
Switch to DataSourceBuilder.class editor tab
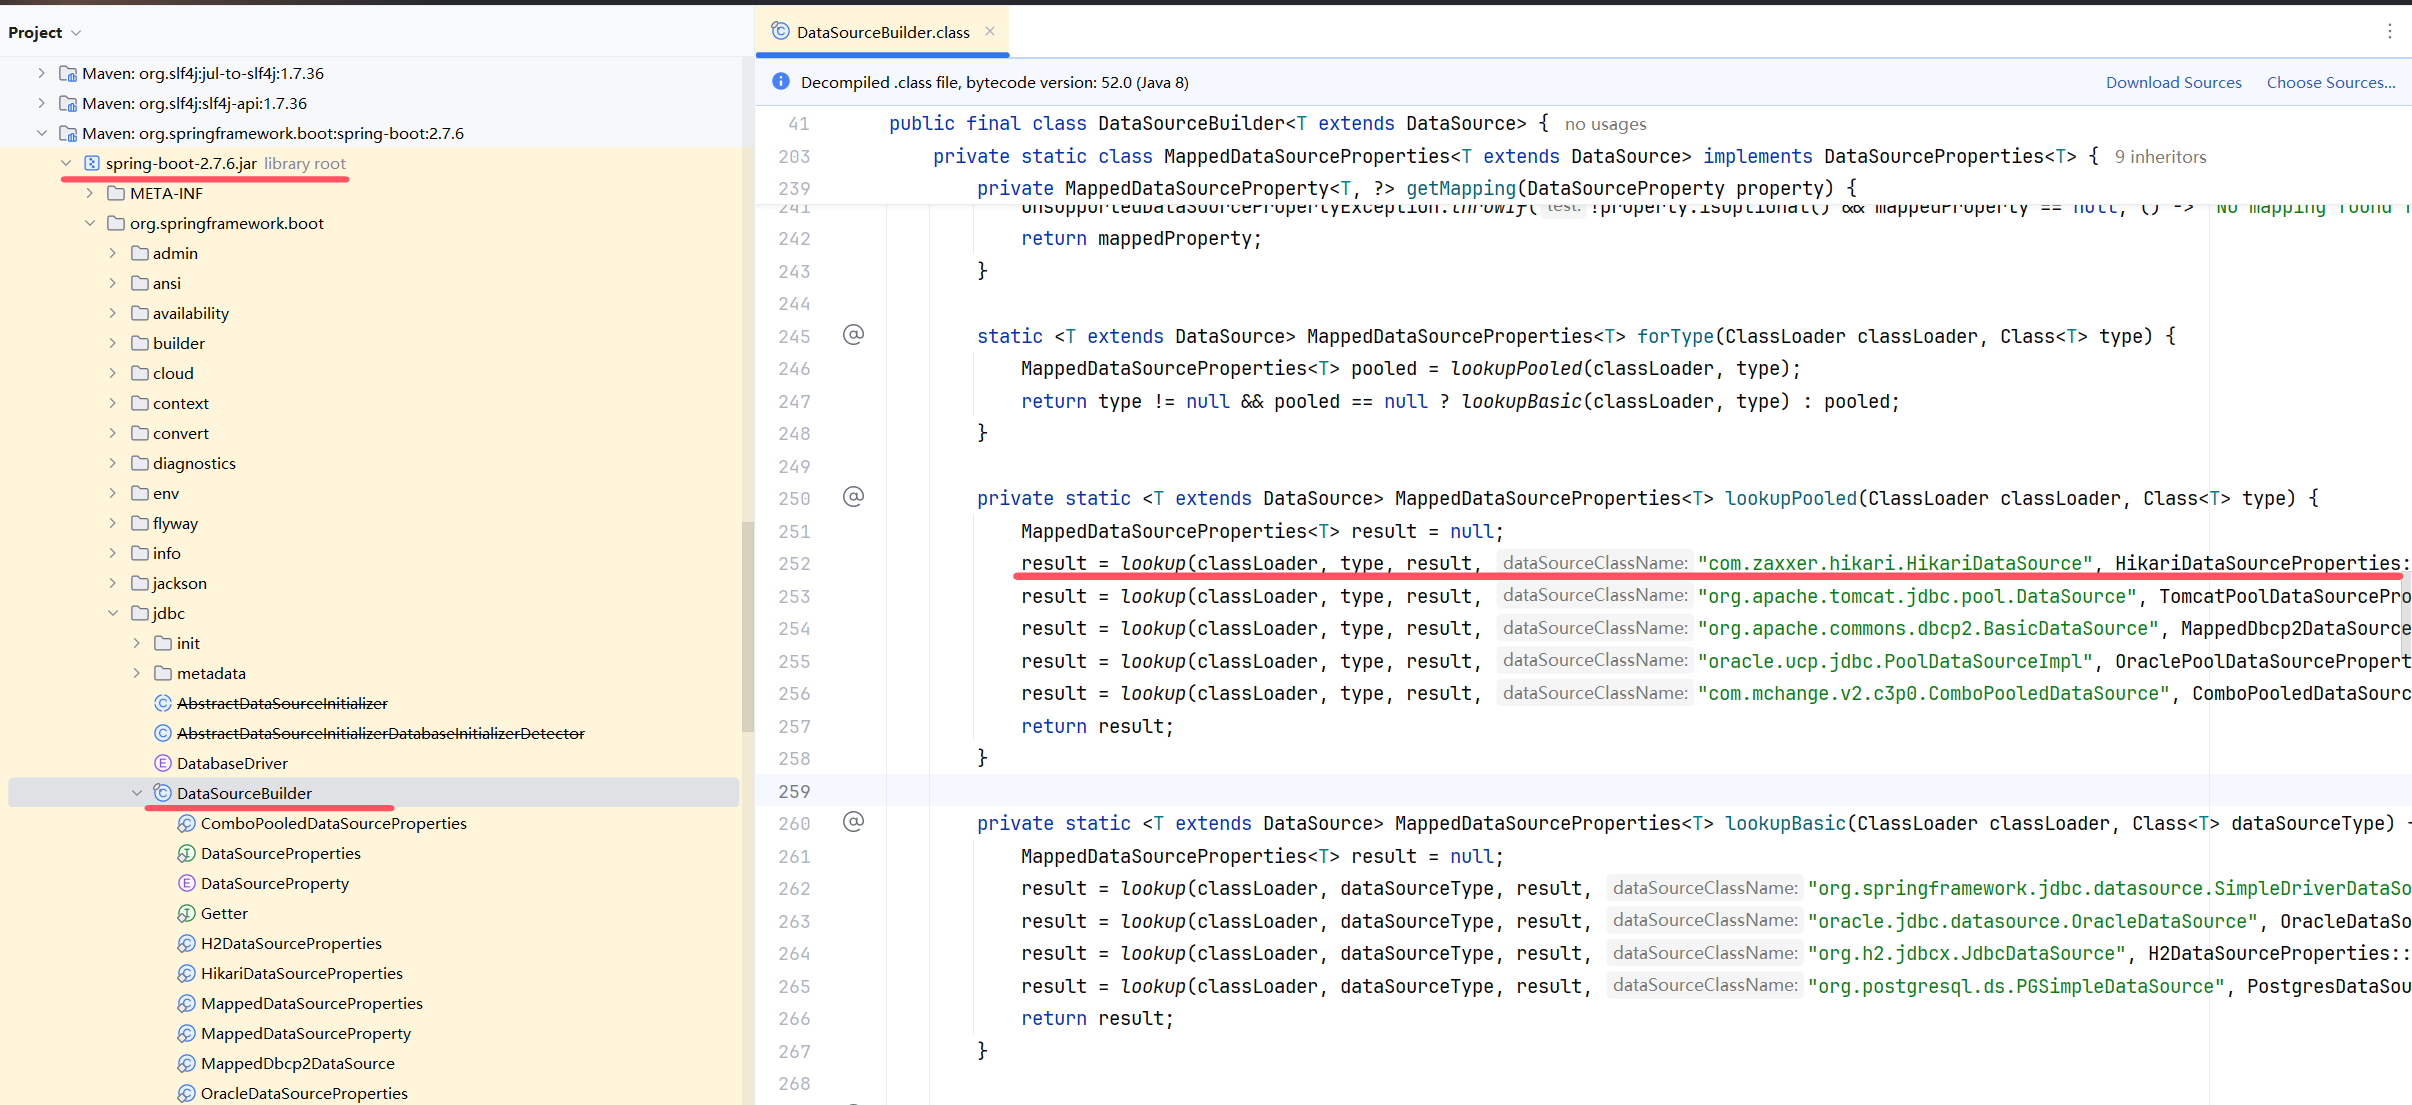coord(883,32)
